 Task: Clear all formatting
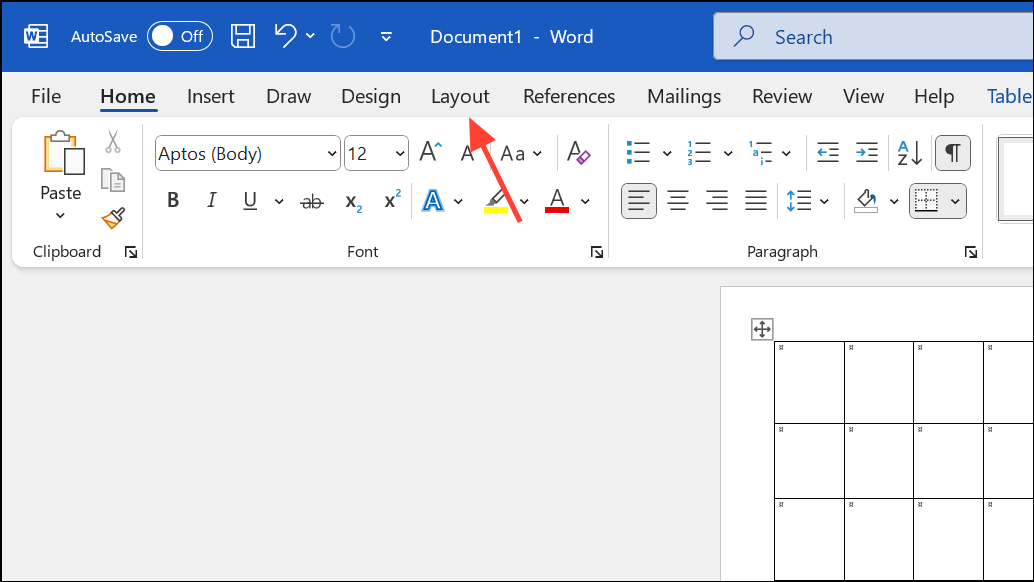tap(578, 153)
